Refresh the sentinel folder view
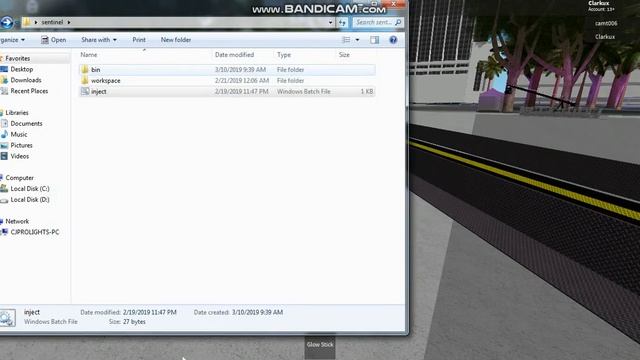640x360 pixels. (x=342, y=22)
